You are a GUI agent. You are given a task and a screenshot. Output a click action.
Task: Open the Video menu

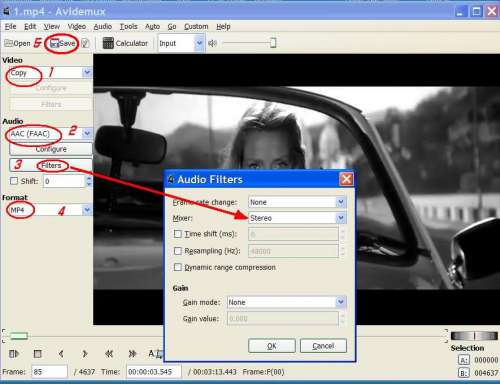[77, 26]
